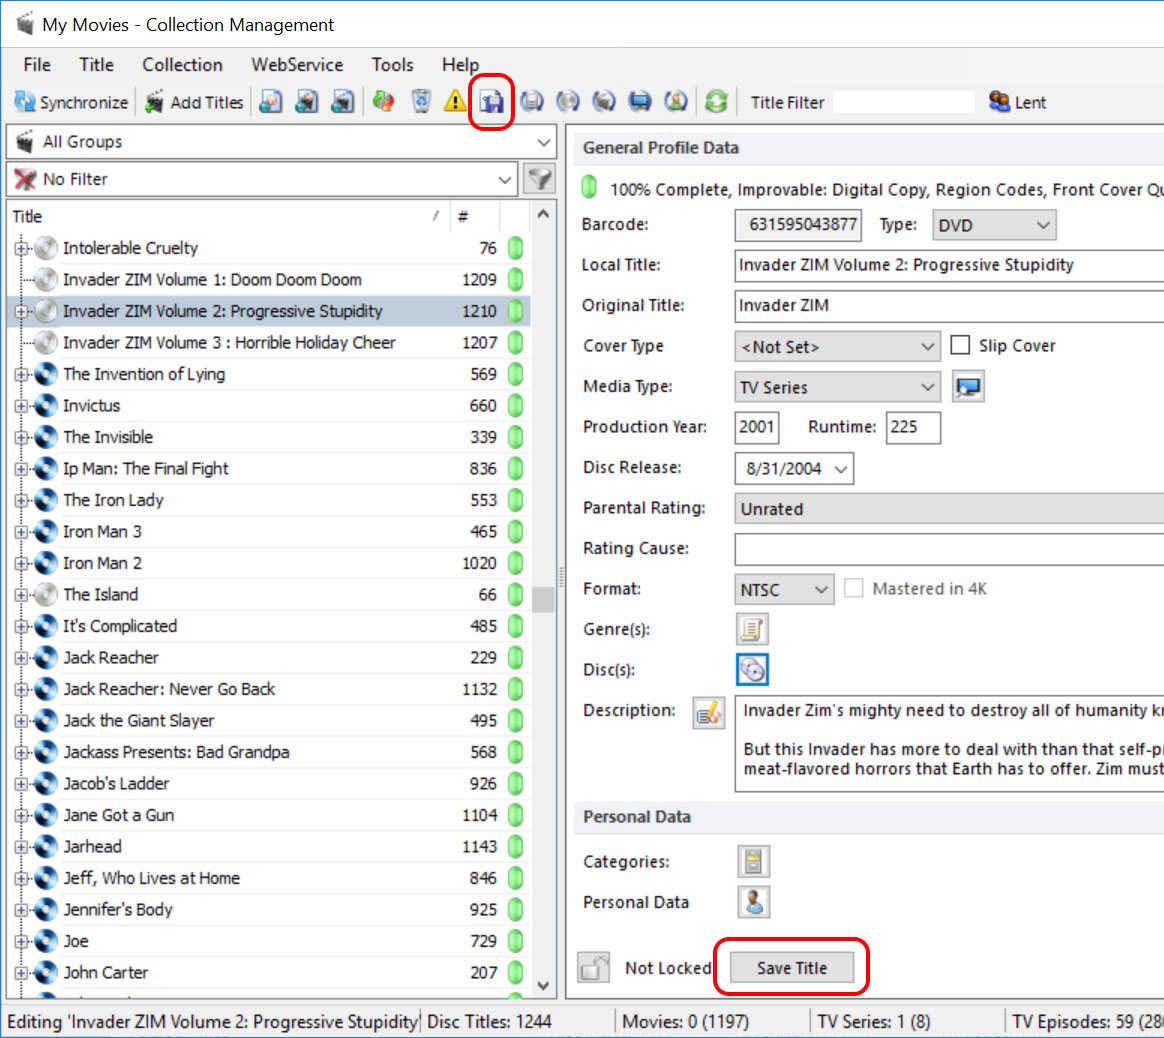Click the list scrollbar up arrow
The height and width of the screenshot is (1038, 1164).
click(x=543, y=215)
